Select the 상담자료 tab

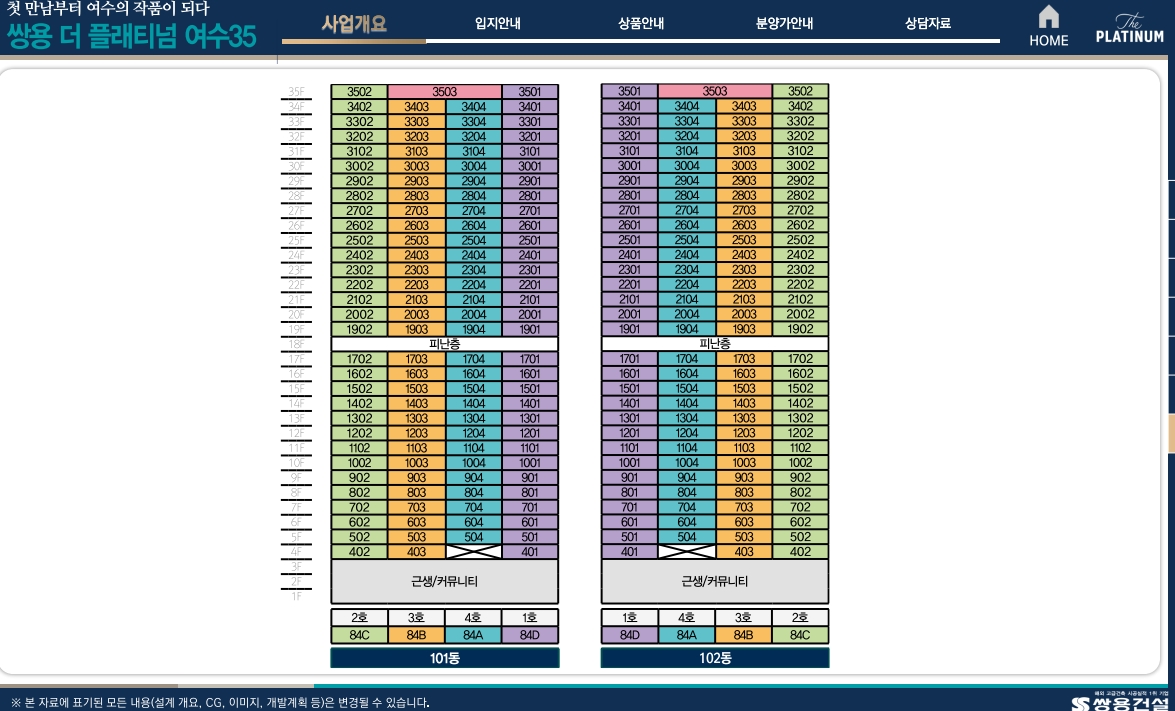(x=928, y=24)
